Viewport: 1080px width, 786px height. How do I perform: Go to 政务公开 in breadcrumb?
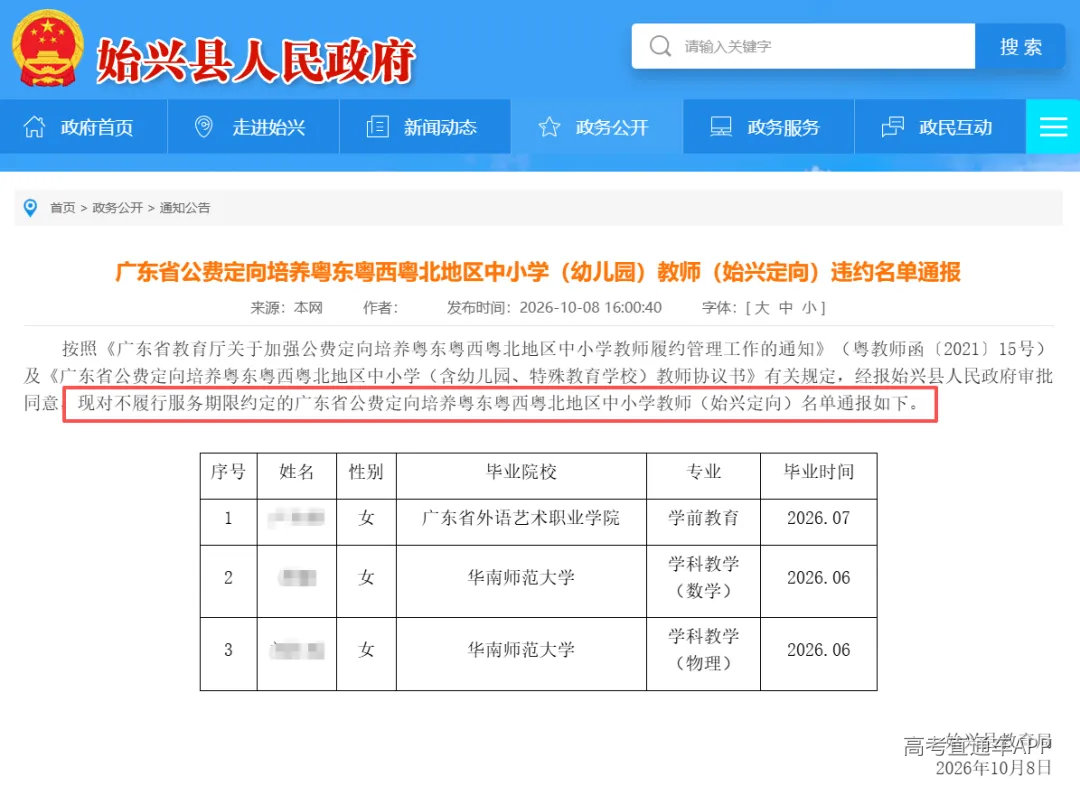point(117,207)
